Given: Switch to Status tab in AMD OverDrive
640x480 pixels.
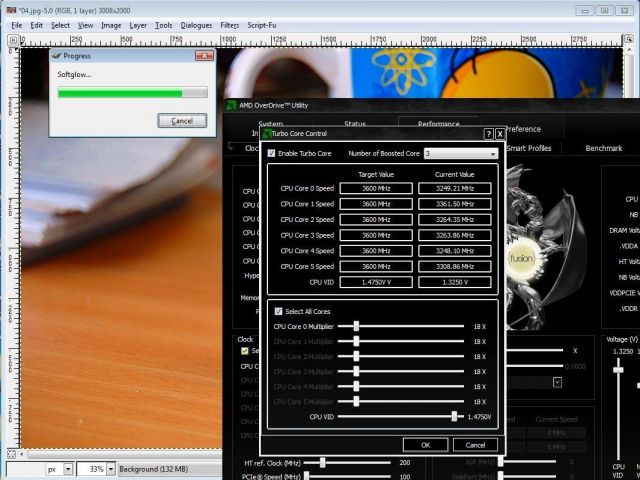Looking at the screenshot, I should pyautogui.click(x=355, y=123).
